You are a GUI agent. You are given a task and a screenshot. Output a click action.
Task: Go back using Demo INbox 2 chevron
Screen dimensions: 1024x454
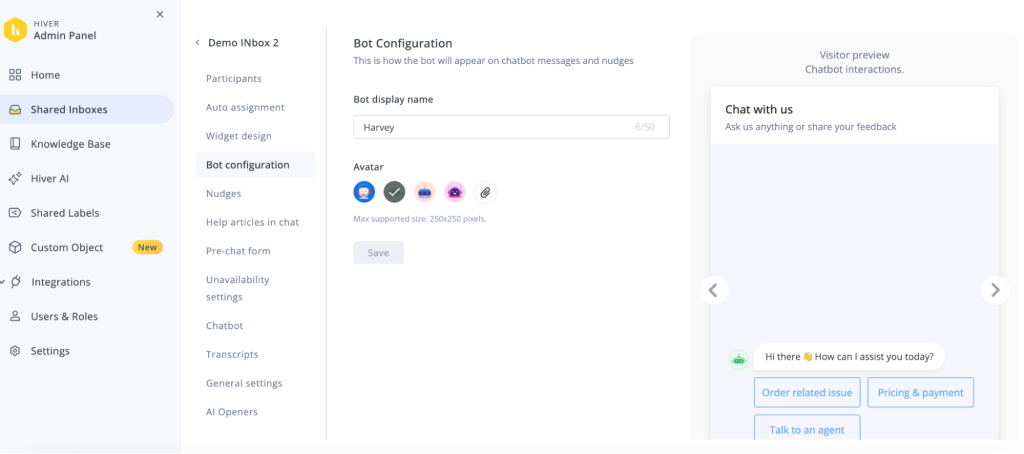(x=197, y=43)
